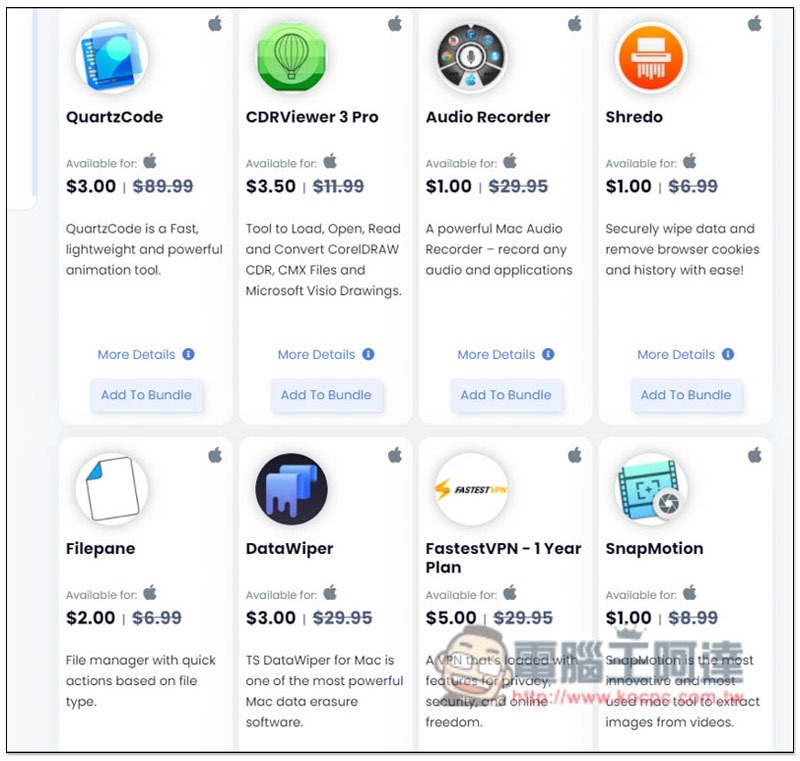This screenshot has width=800, height=761.
Task: Click the FastestVPN logo icon
Action: [471, 489]
